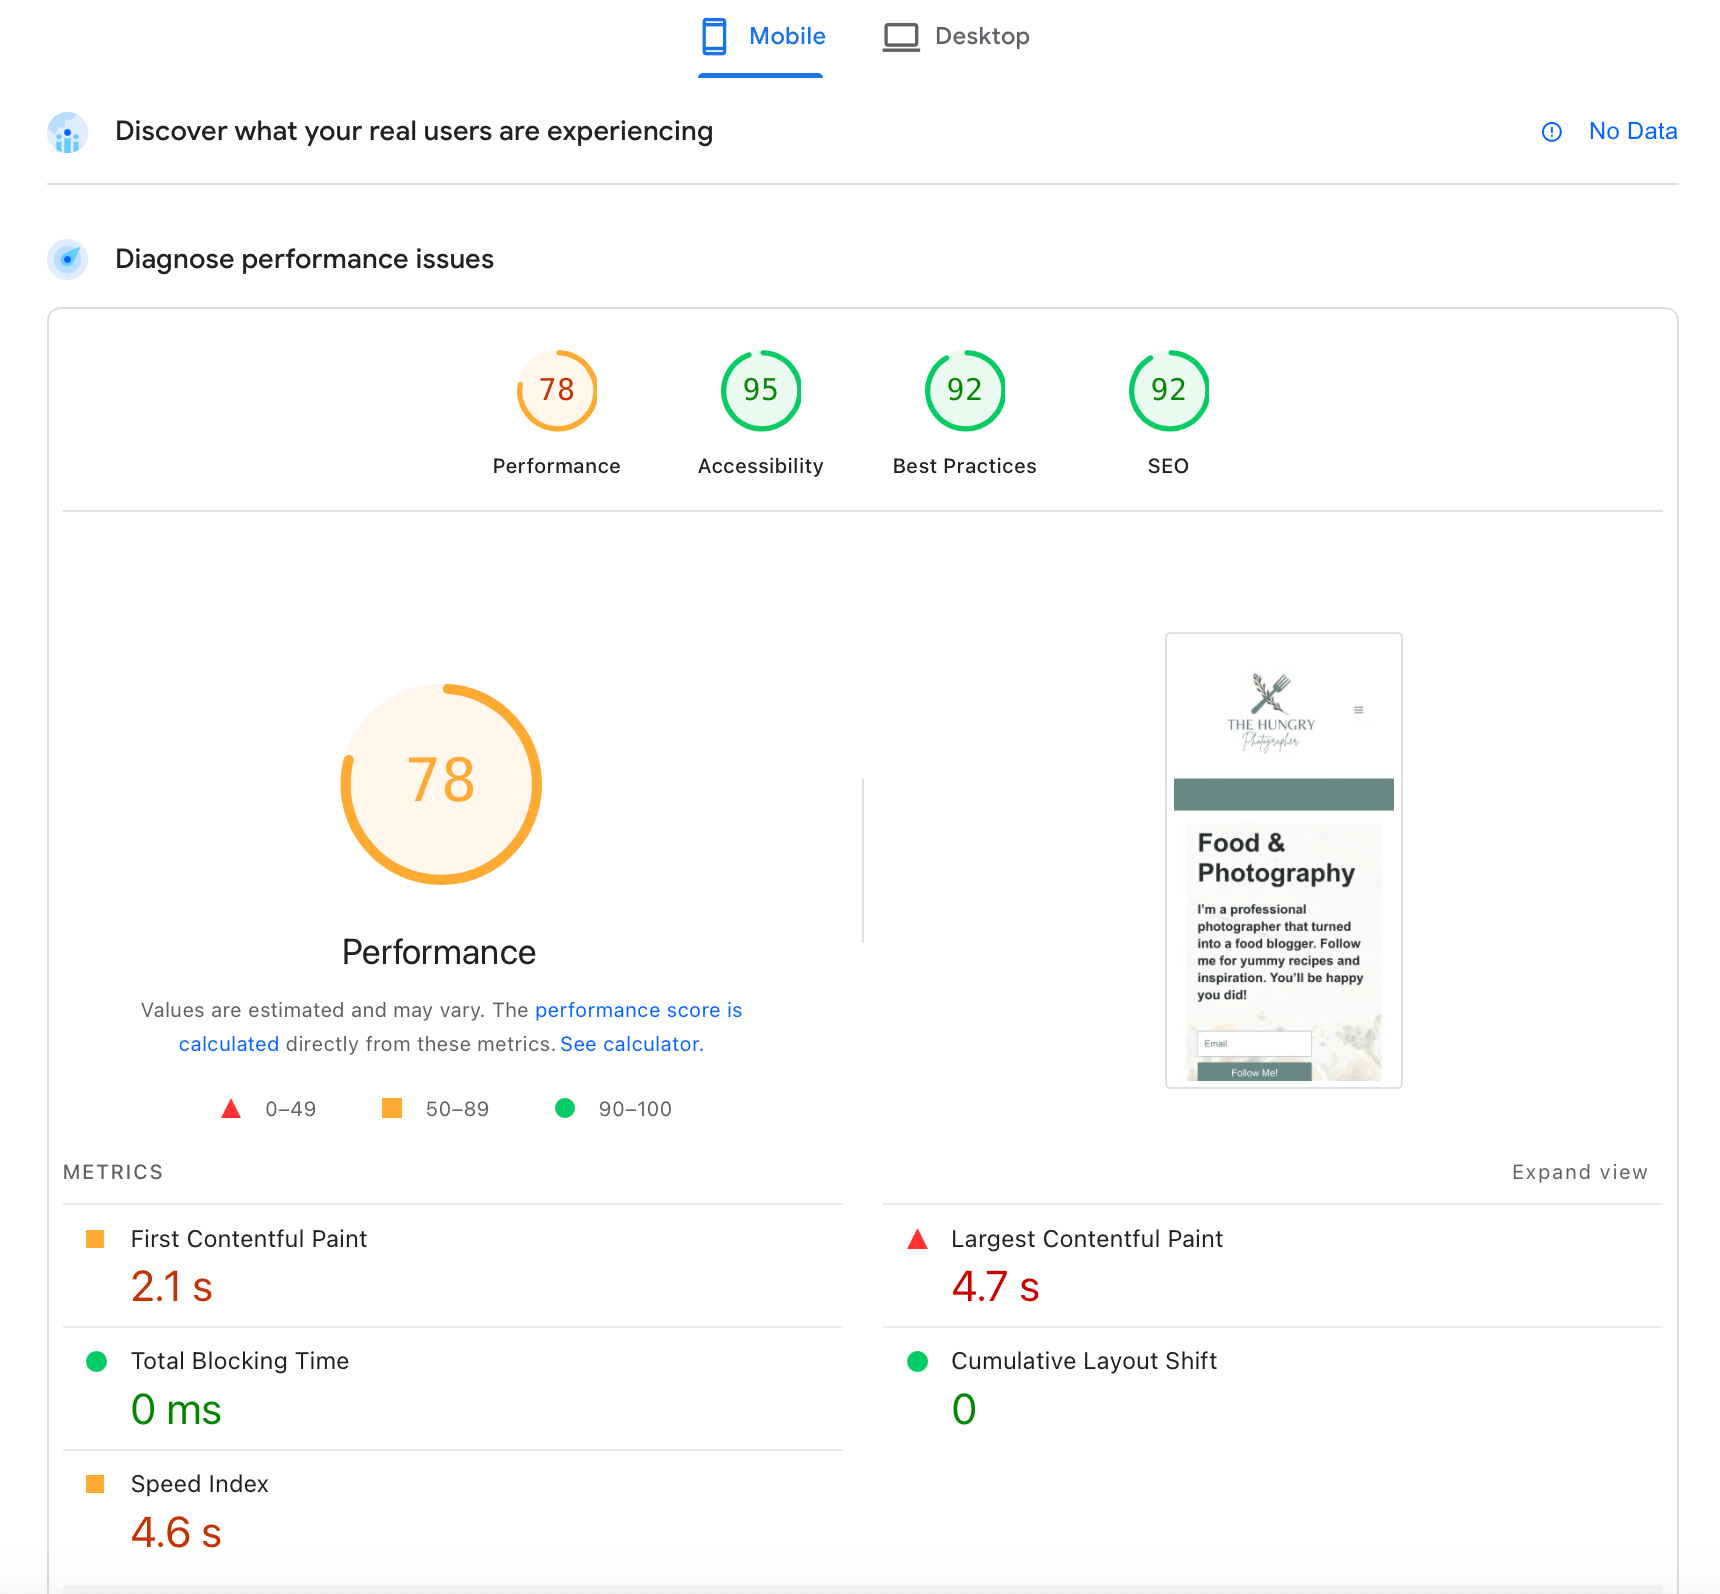Expand view of the metrics section

[1579, 1172]
